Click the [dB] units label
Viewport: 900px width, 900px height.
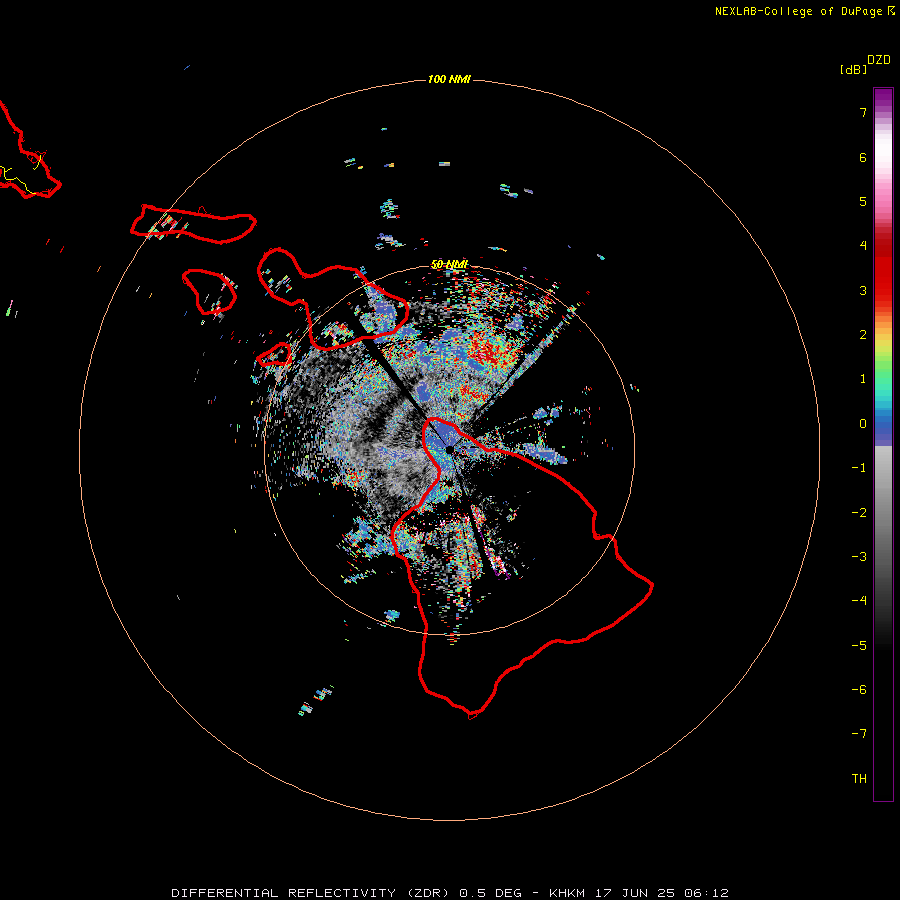click(x=854, y=69)
